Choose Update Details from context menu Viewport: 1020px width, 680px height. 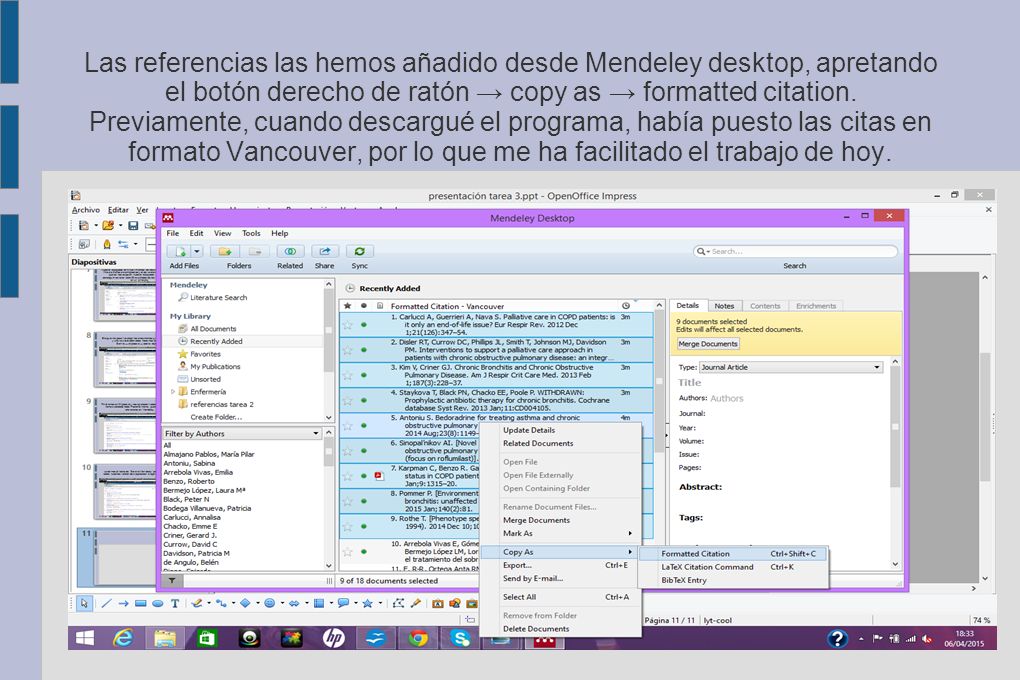click(x=529, y=430)
